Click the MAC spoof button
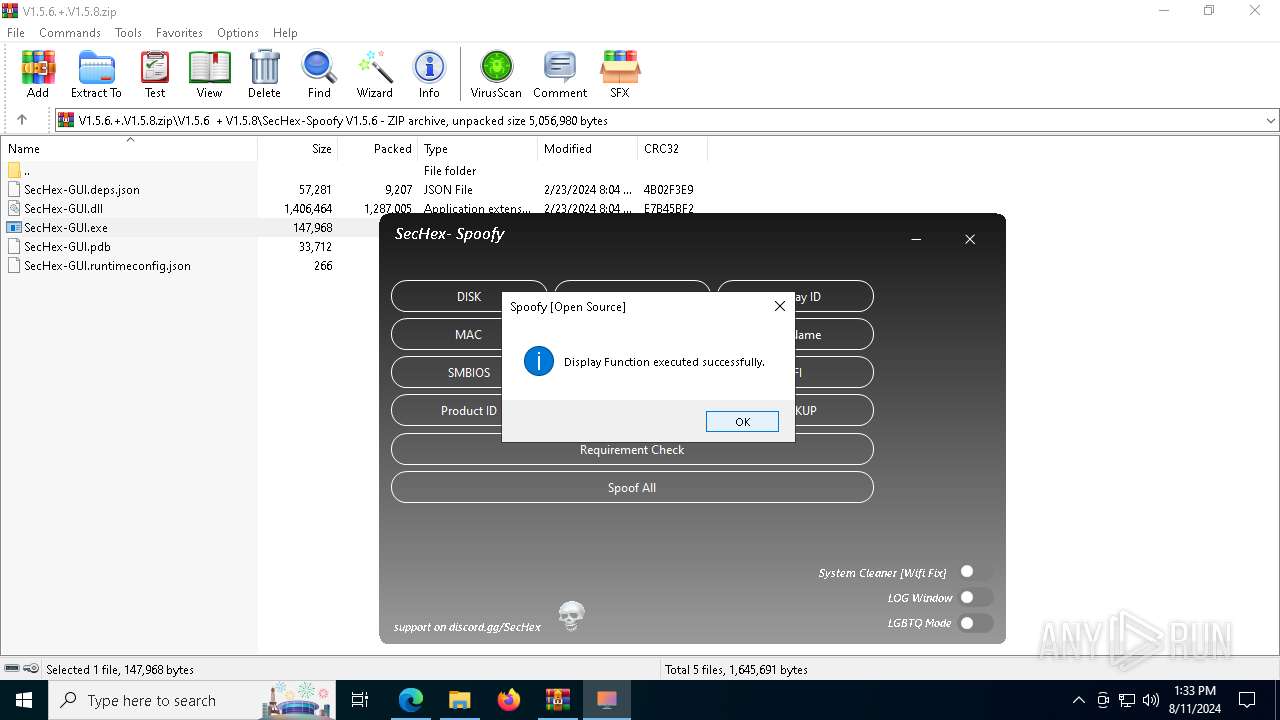This screenshot has width=1280, height=720. (469, 335)
